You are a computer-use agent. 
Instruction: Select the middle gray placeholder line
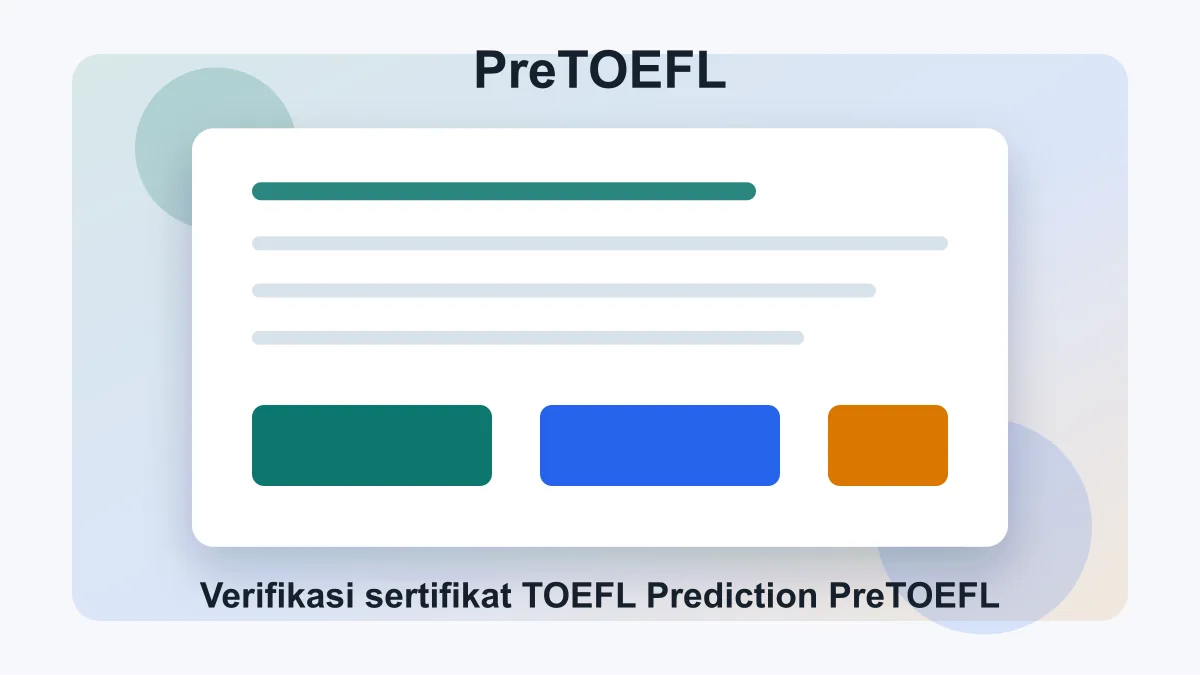563,291
